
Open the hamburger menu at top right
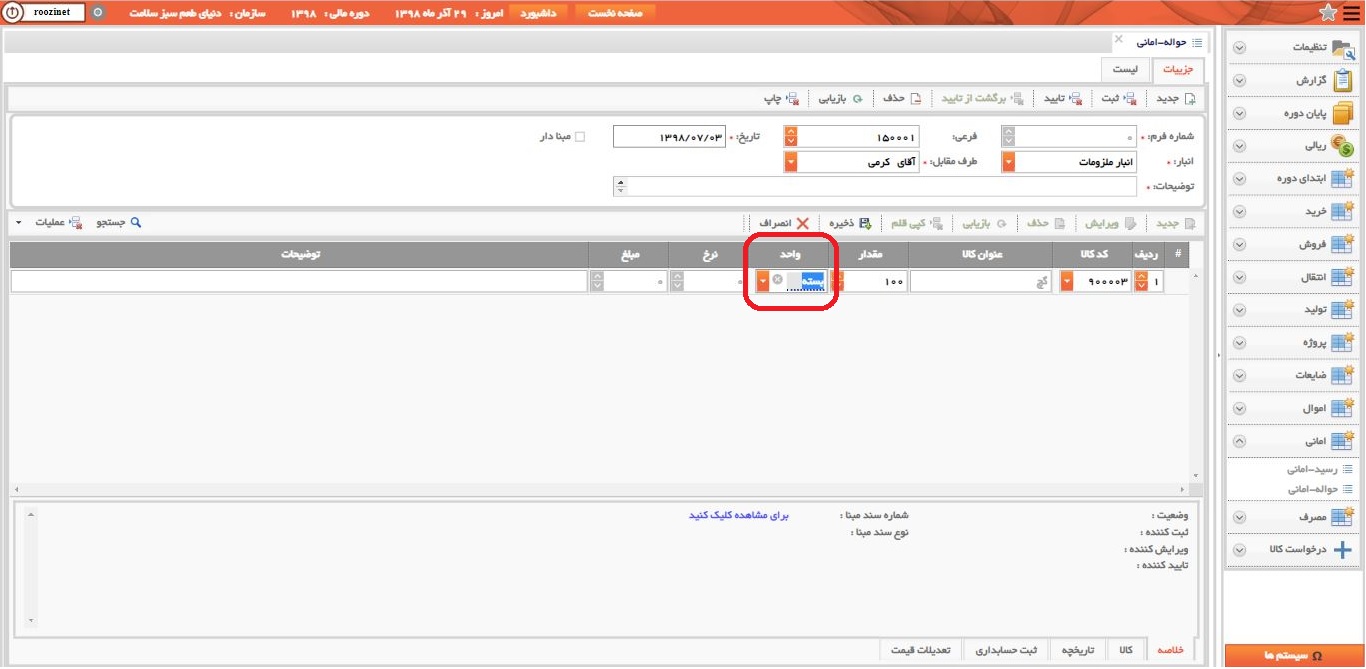(x=1351, y=12)
